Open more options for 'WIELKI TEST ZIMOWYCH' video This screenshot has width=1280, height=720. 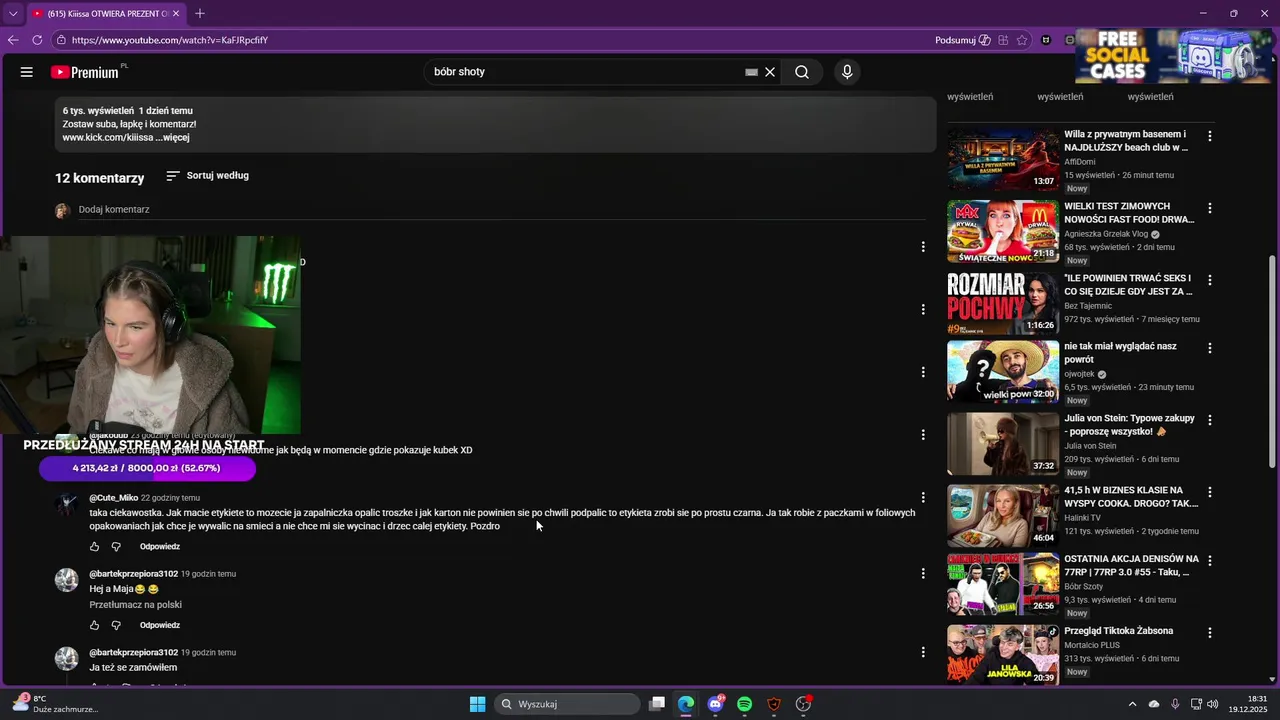tap(1210, 208)
